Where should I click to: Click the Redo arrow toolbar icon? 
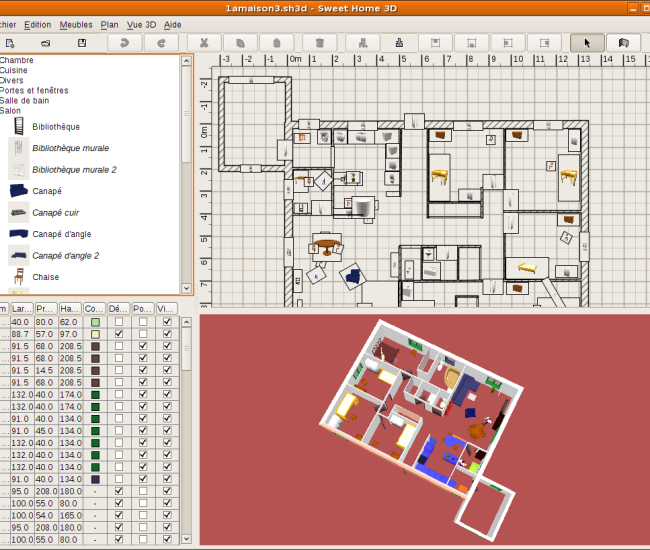pos(162,43)
